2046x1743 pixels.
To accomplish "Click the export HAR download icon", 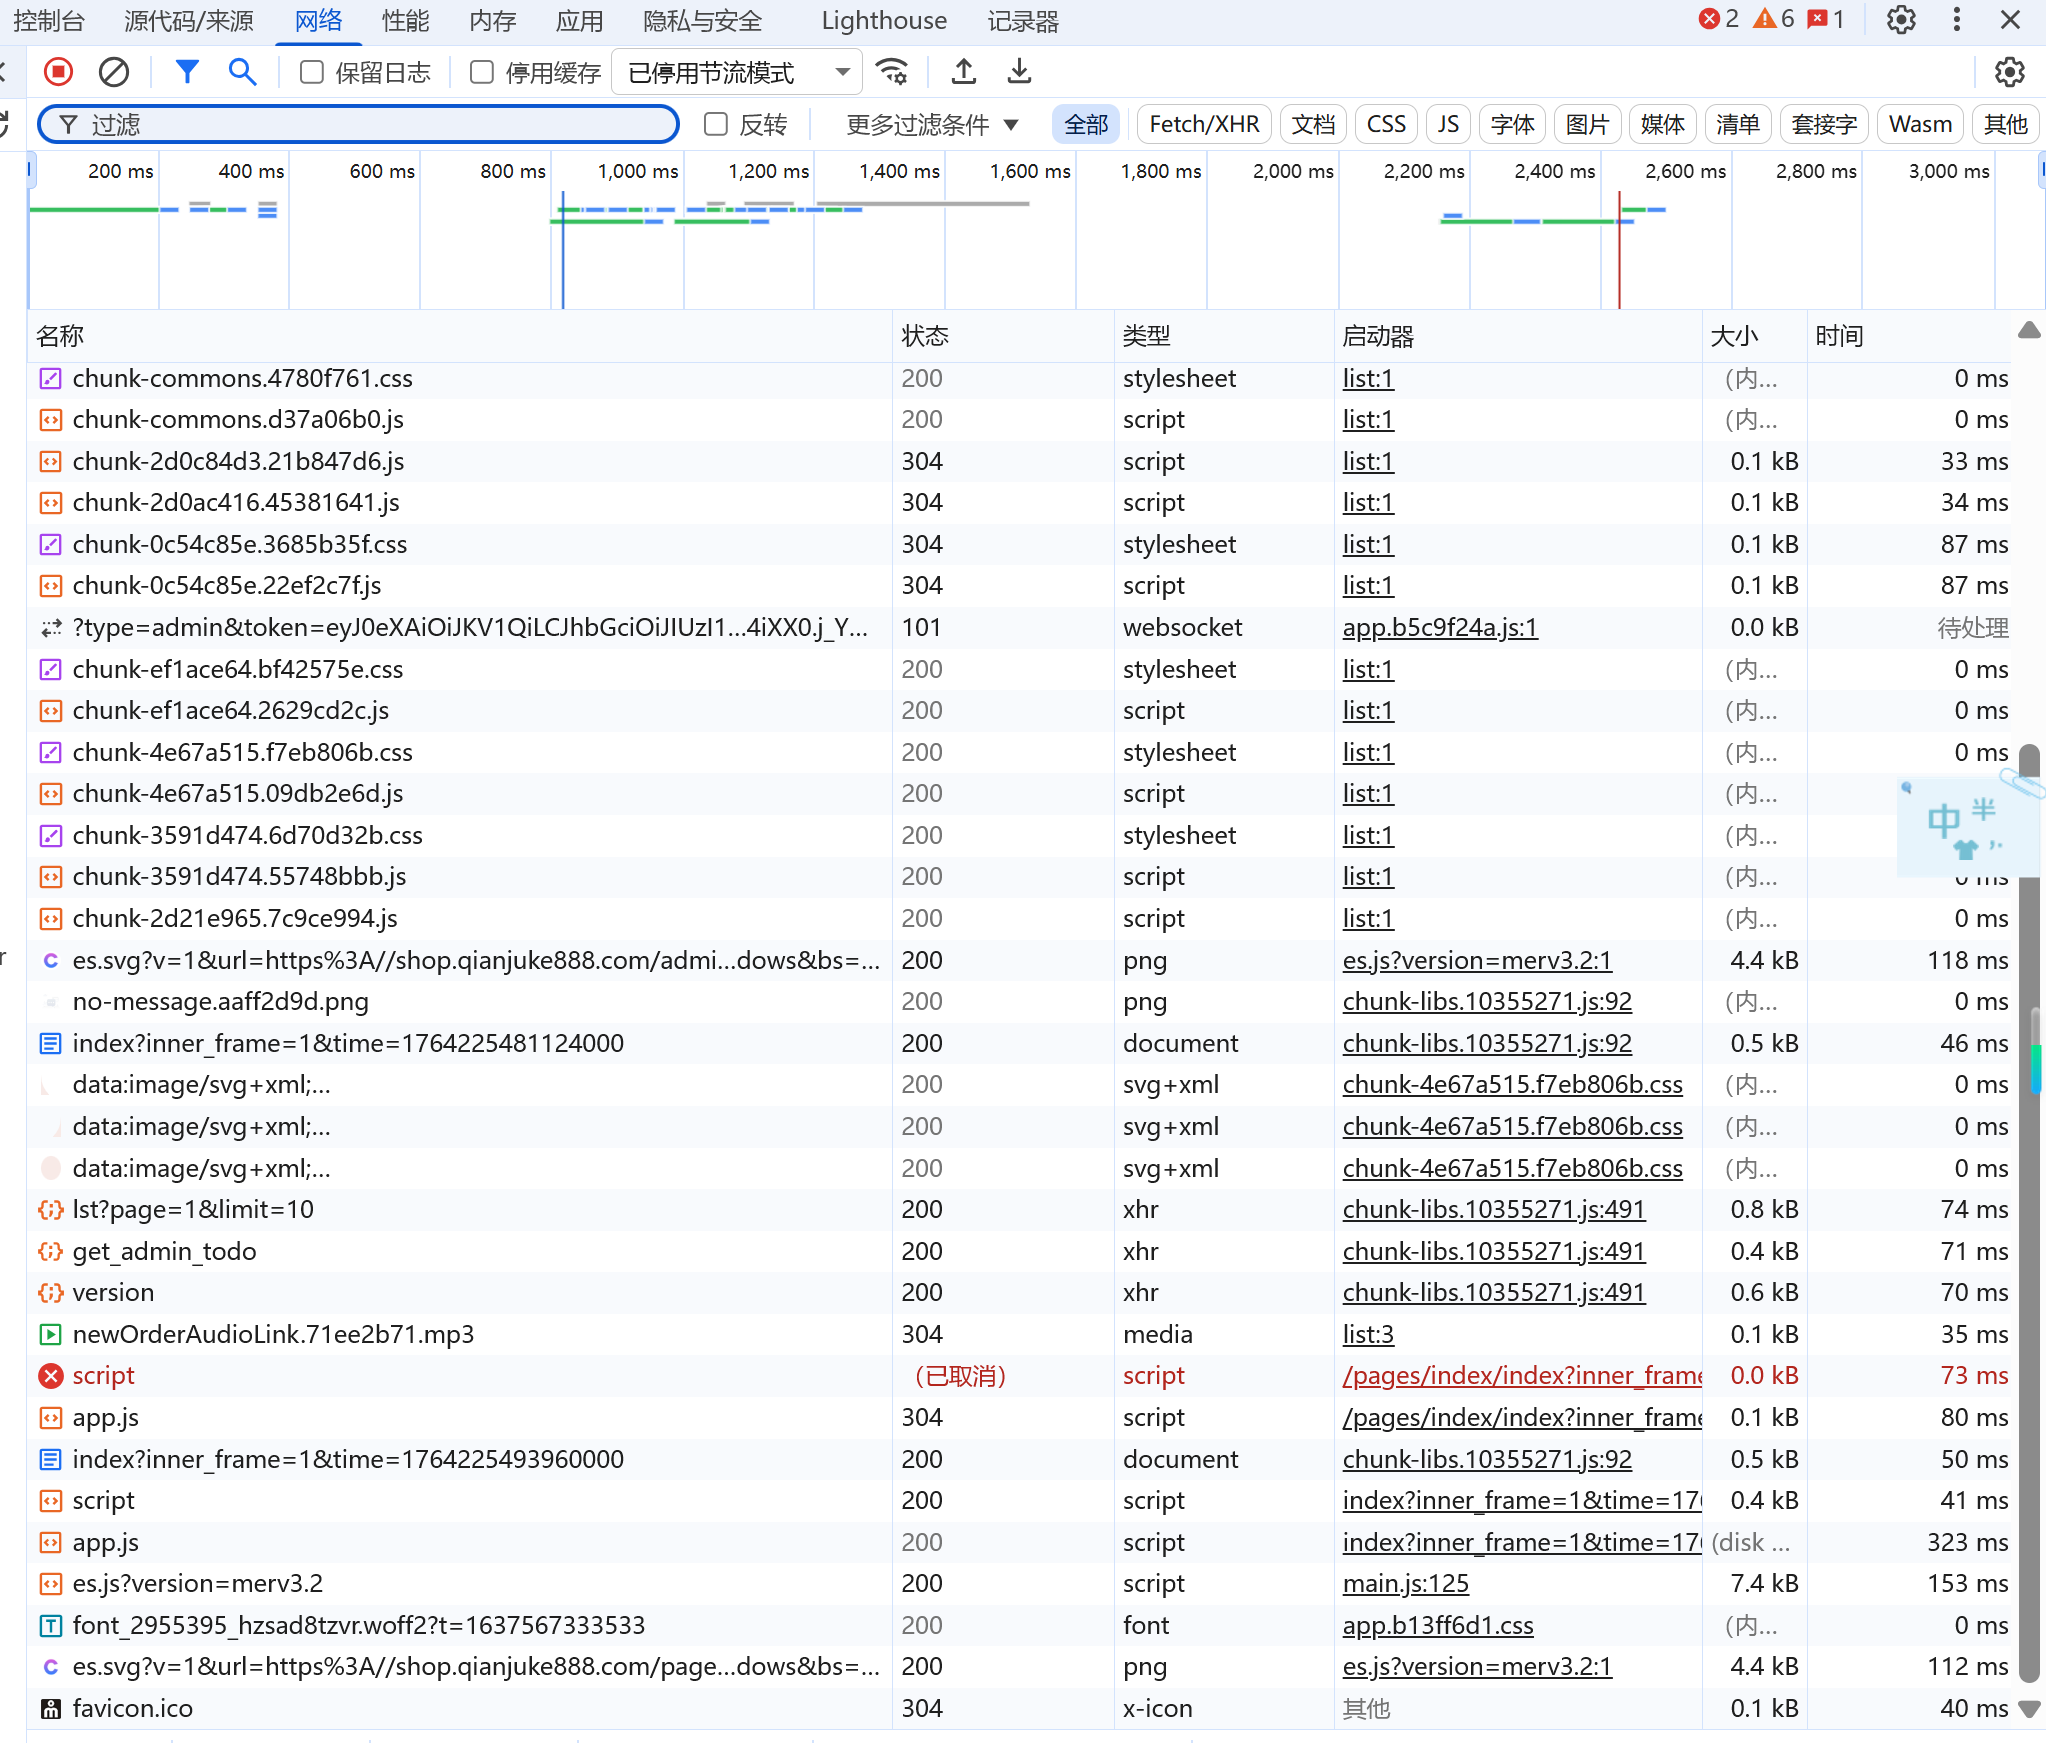I will click(x=1019, y=72).
